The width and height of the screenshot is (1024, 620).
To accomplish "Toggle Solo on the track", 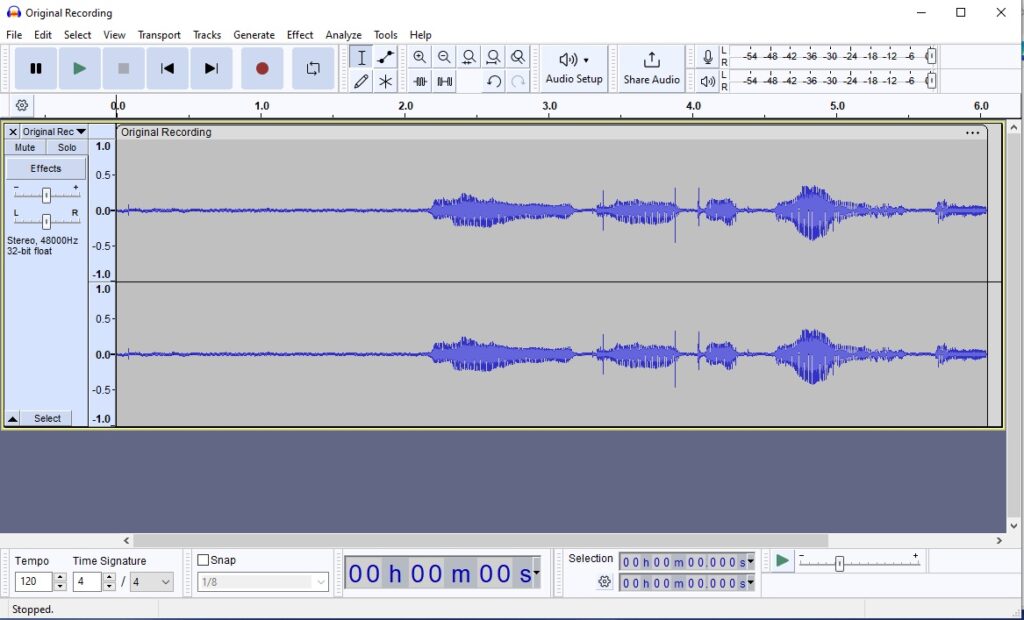I will click(x=67, y=148).
